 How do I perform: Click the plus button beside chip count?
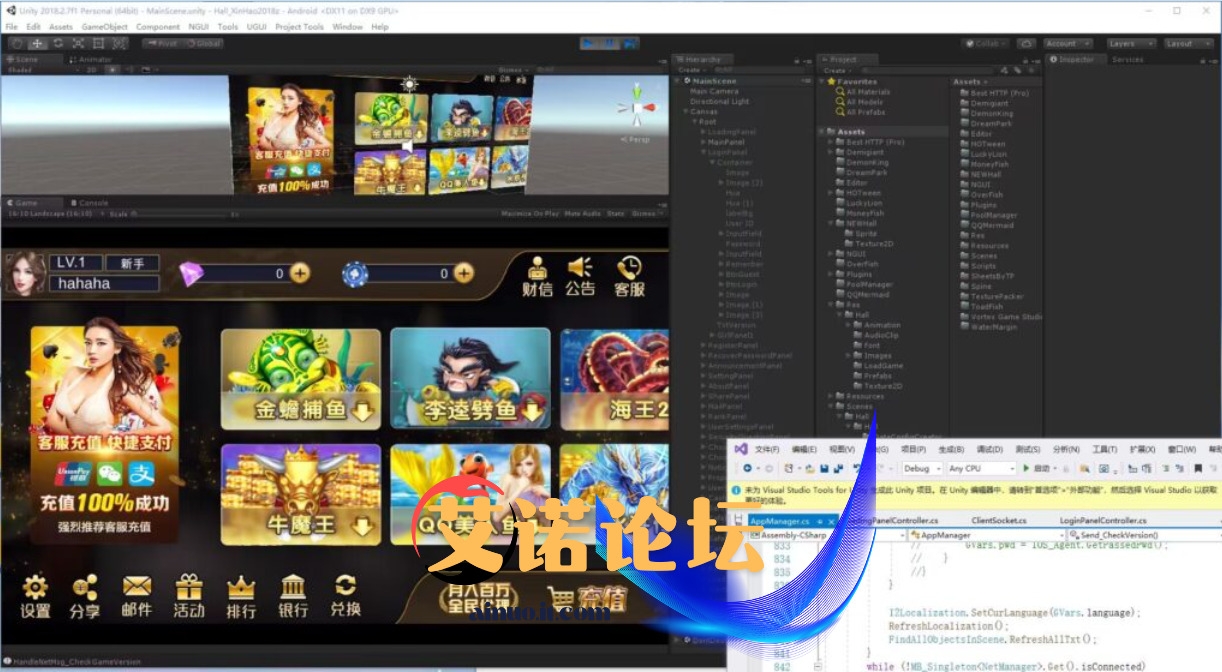tap(463, 273)
